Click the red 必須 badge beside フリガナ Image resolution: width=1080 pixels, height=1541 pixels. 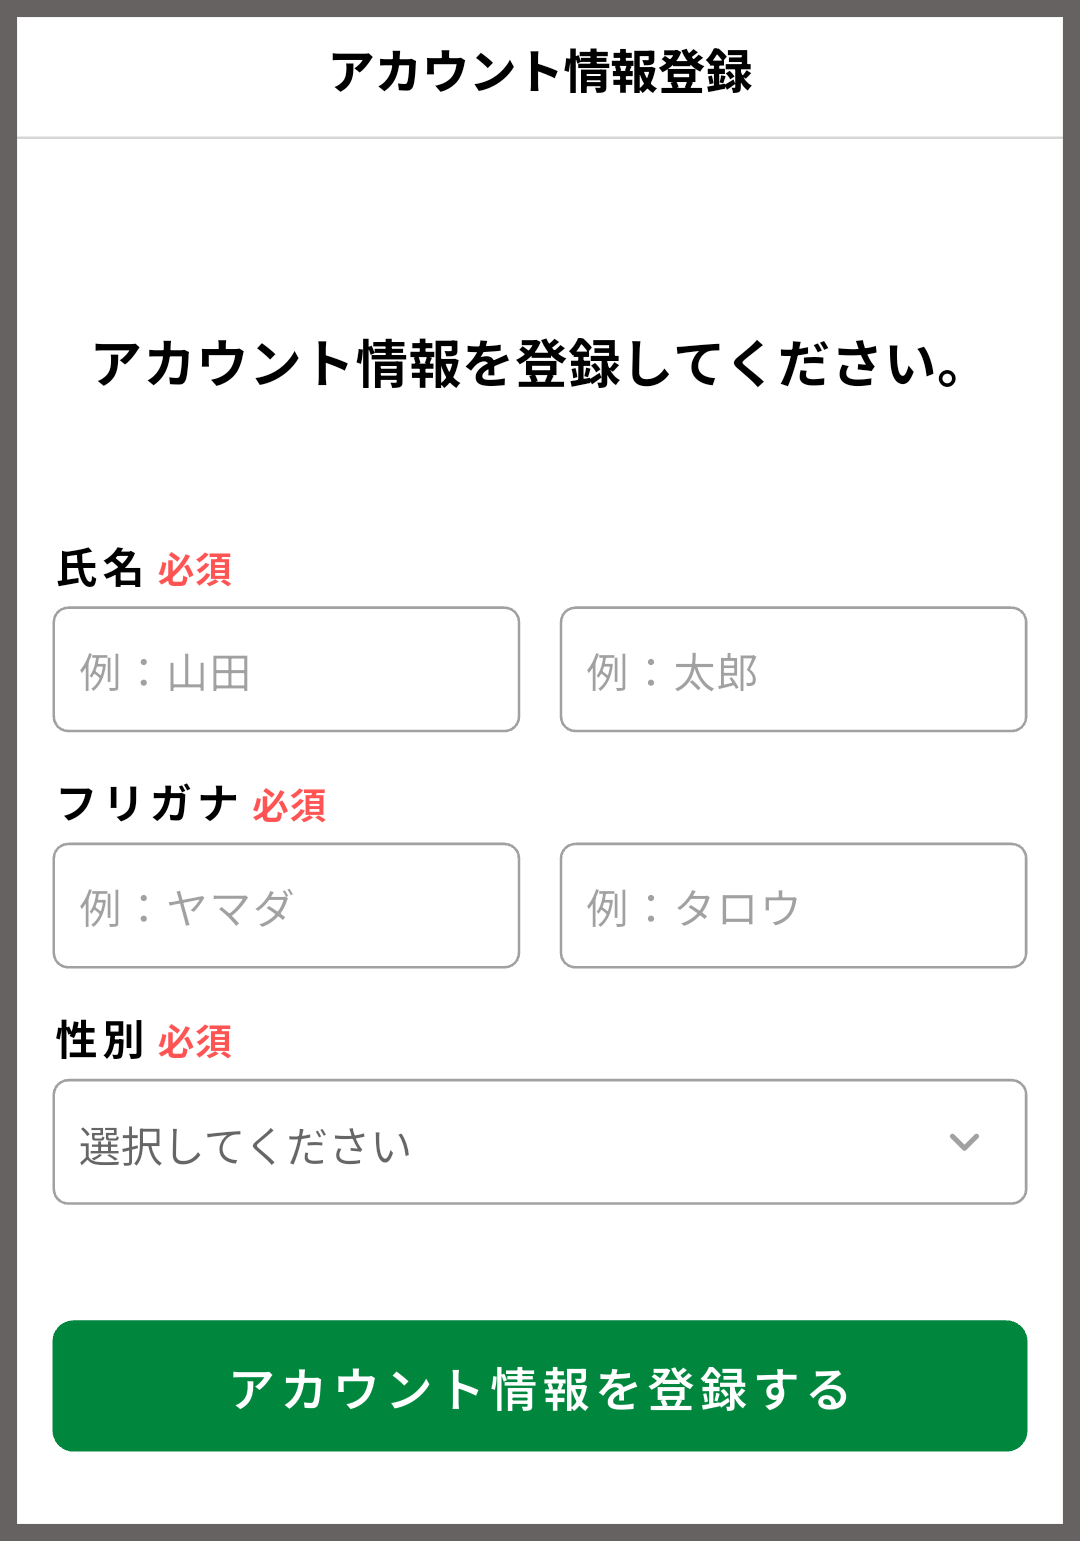pyautogui.click(x=289, y=806)
